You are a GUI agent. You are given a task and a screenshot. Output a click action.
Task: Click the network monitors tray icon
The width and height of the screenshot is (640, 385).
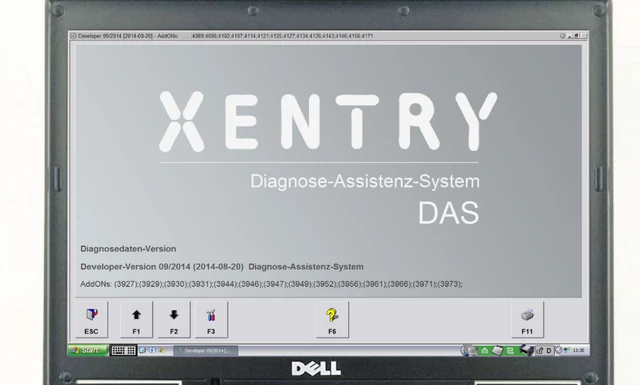(567, 350)
